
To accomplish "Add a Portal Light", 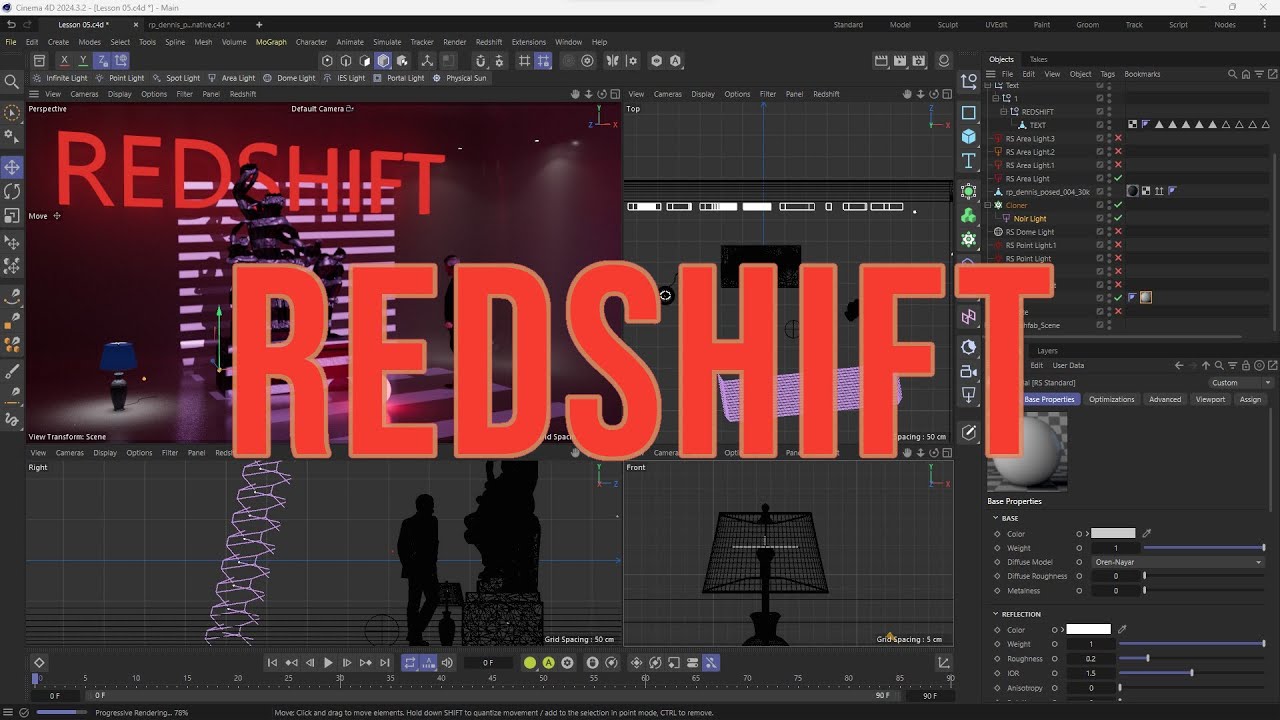I will pos(398,78).
